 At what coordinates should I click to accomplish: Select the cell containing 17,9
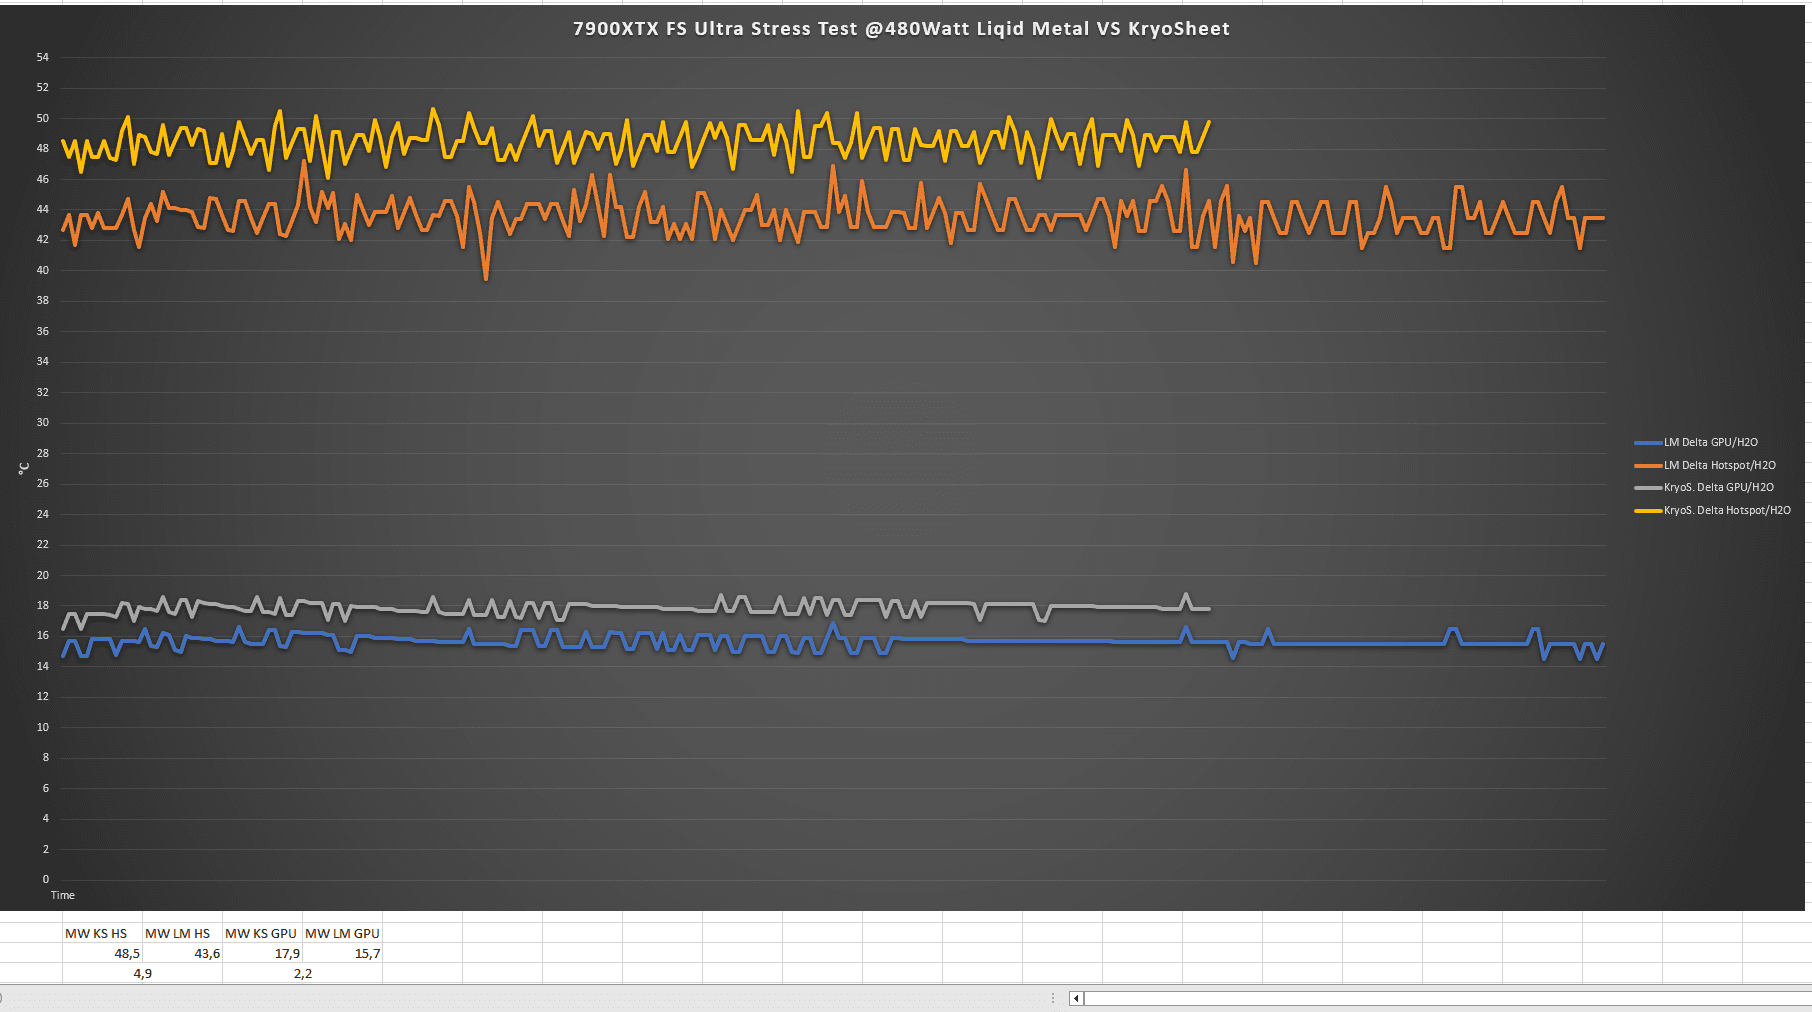[x=262, y=953]
